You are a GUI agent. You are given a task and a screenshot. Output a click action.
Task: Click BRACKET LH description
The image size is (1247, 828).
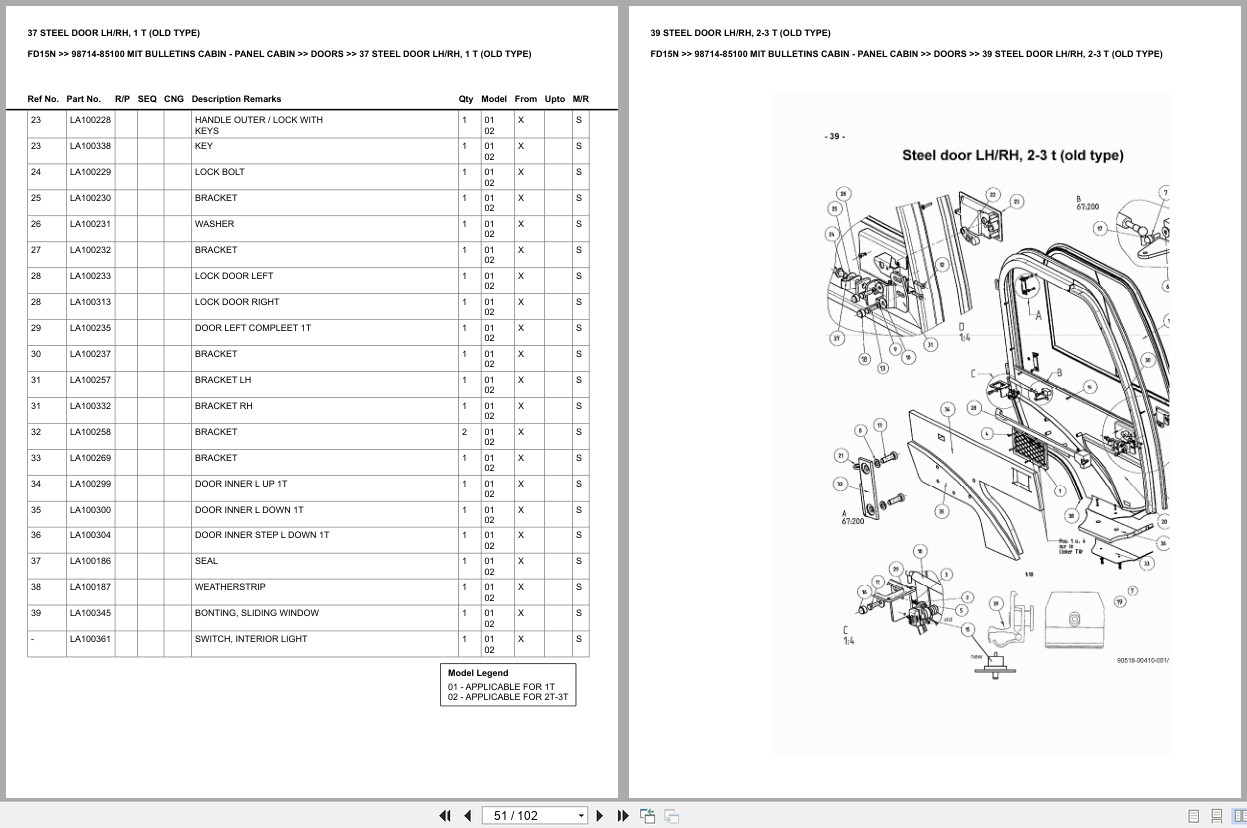click(x=223, y=380)
